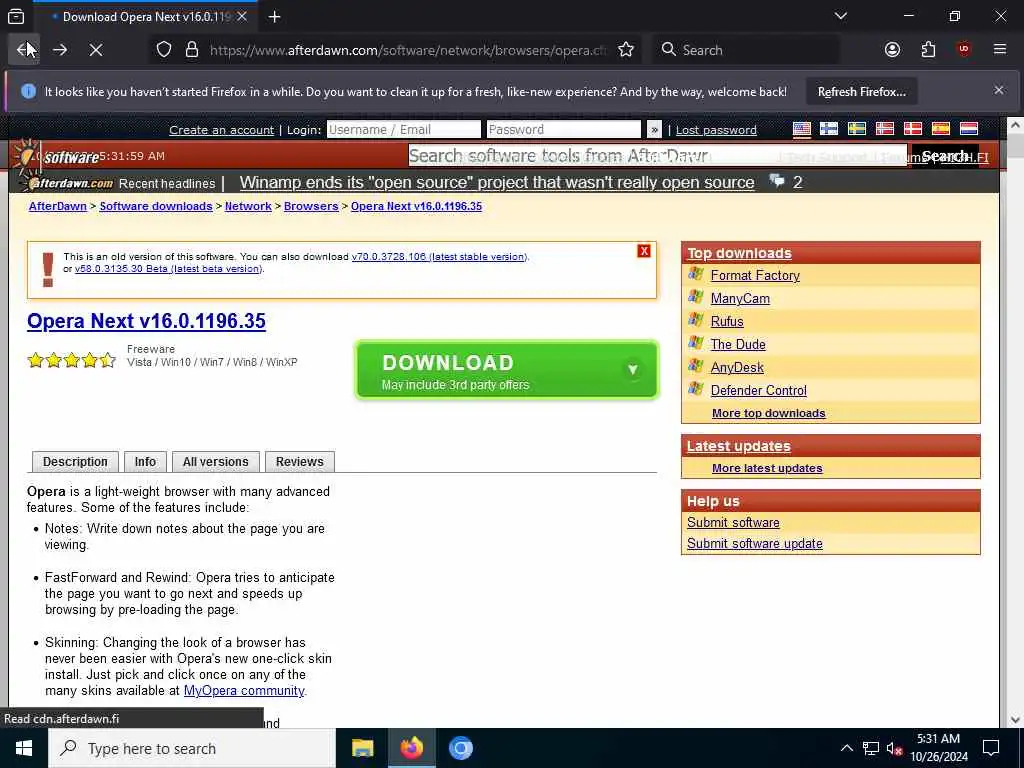This screenshot has height=768, width=1024.
Task: Open the v70.0.3728.106 latest stable version link
Action: tap(440, 257)
